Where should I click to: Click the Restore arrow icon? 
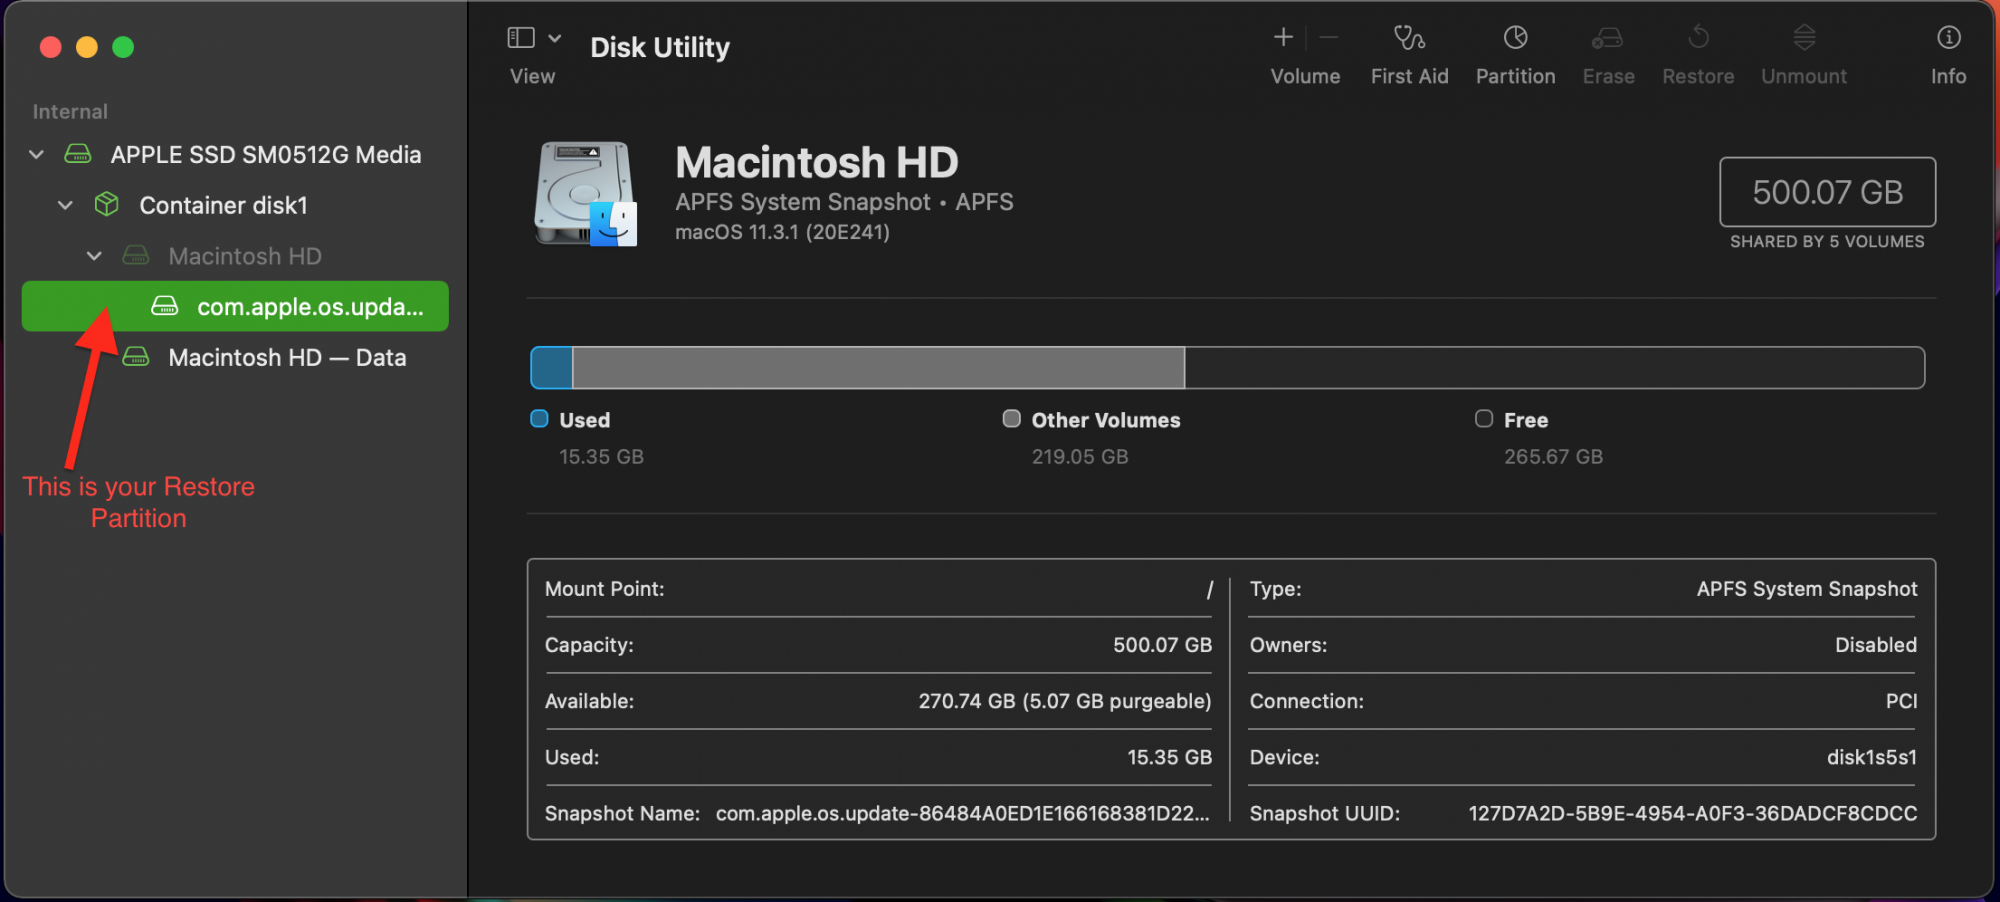point(1698,38)
